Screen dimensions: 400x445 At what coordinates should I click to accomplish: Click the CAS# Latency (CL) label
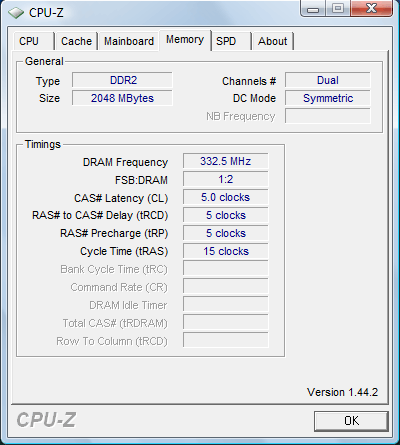point(121,198)
